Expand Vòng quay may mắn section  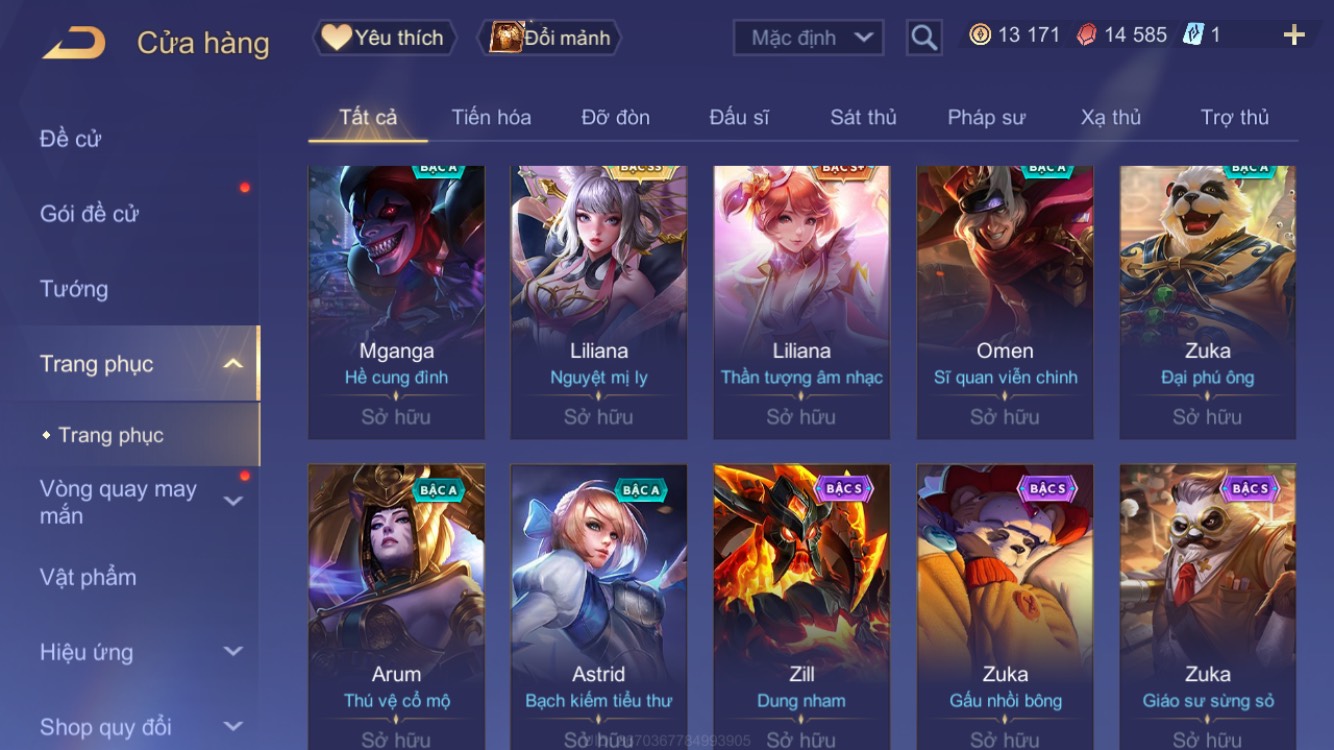[233, 501]
